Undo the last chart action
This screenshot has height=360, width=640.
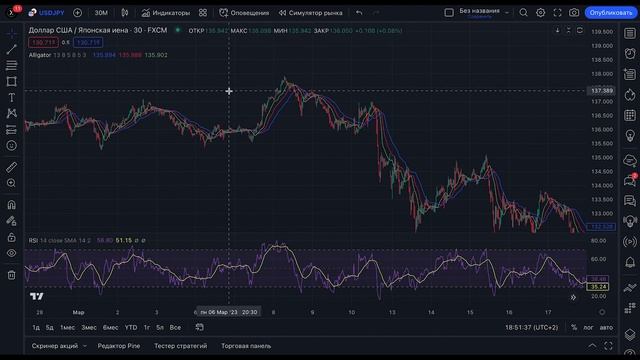[359, 13]
